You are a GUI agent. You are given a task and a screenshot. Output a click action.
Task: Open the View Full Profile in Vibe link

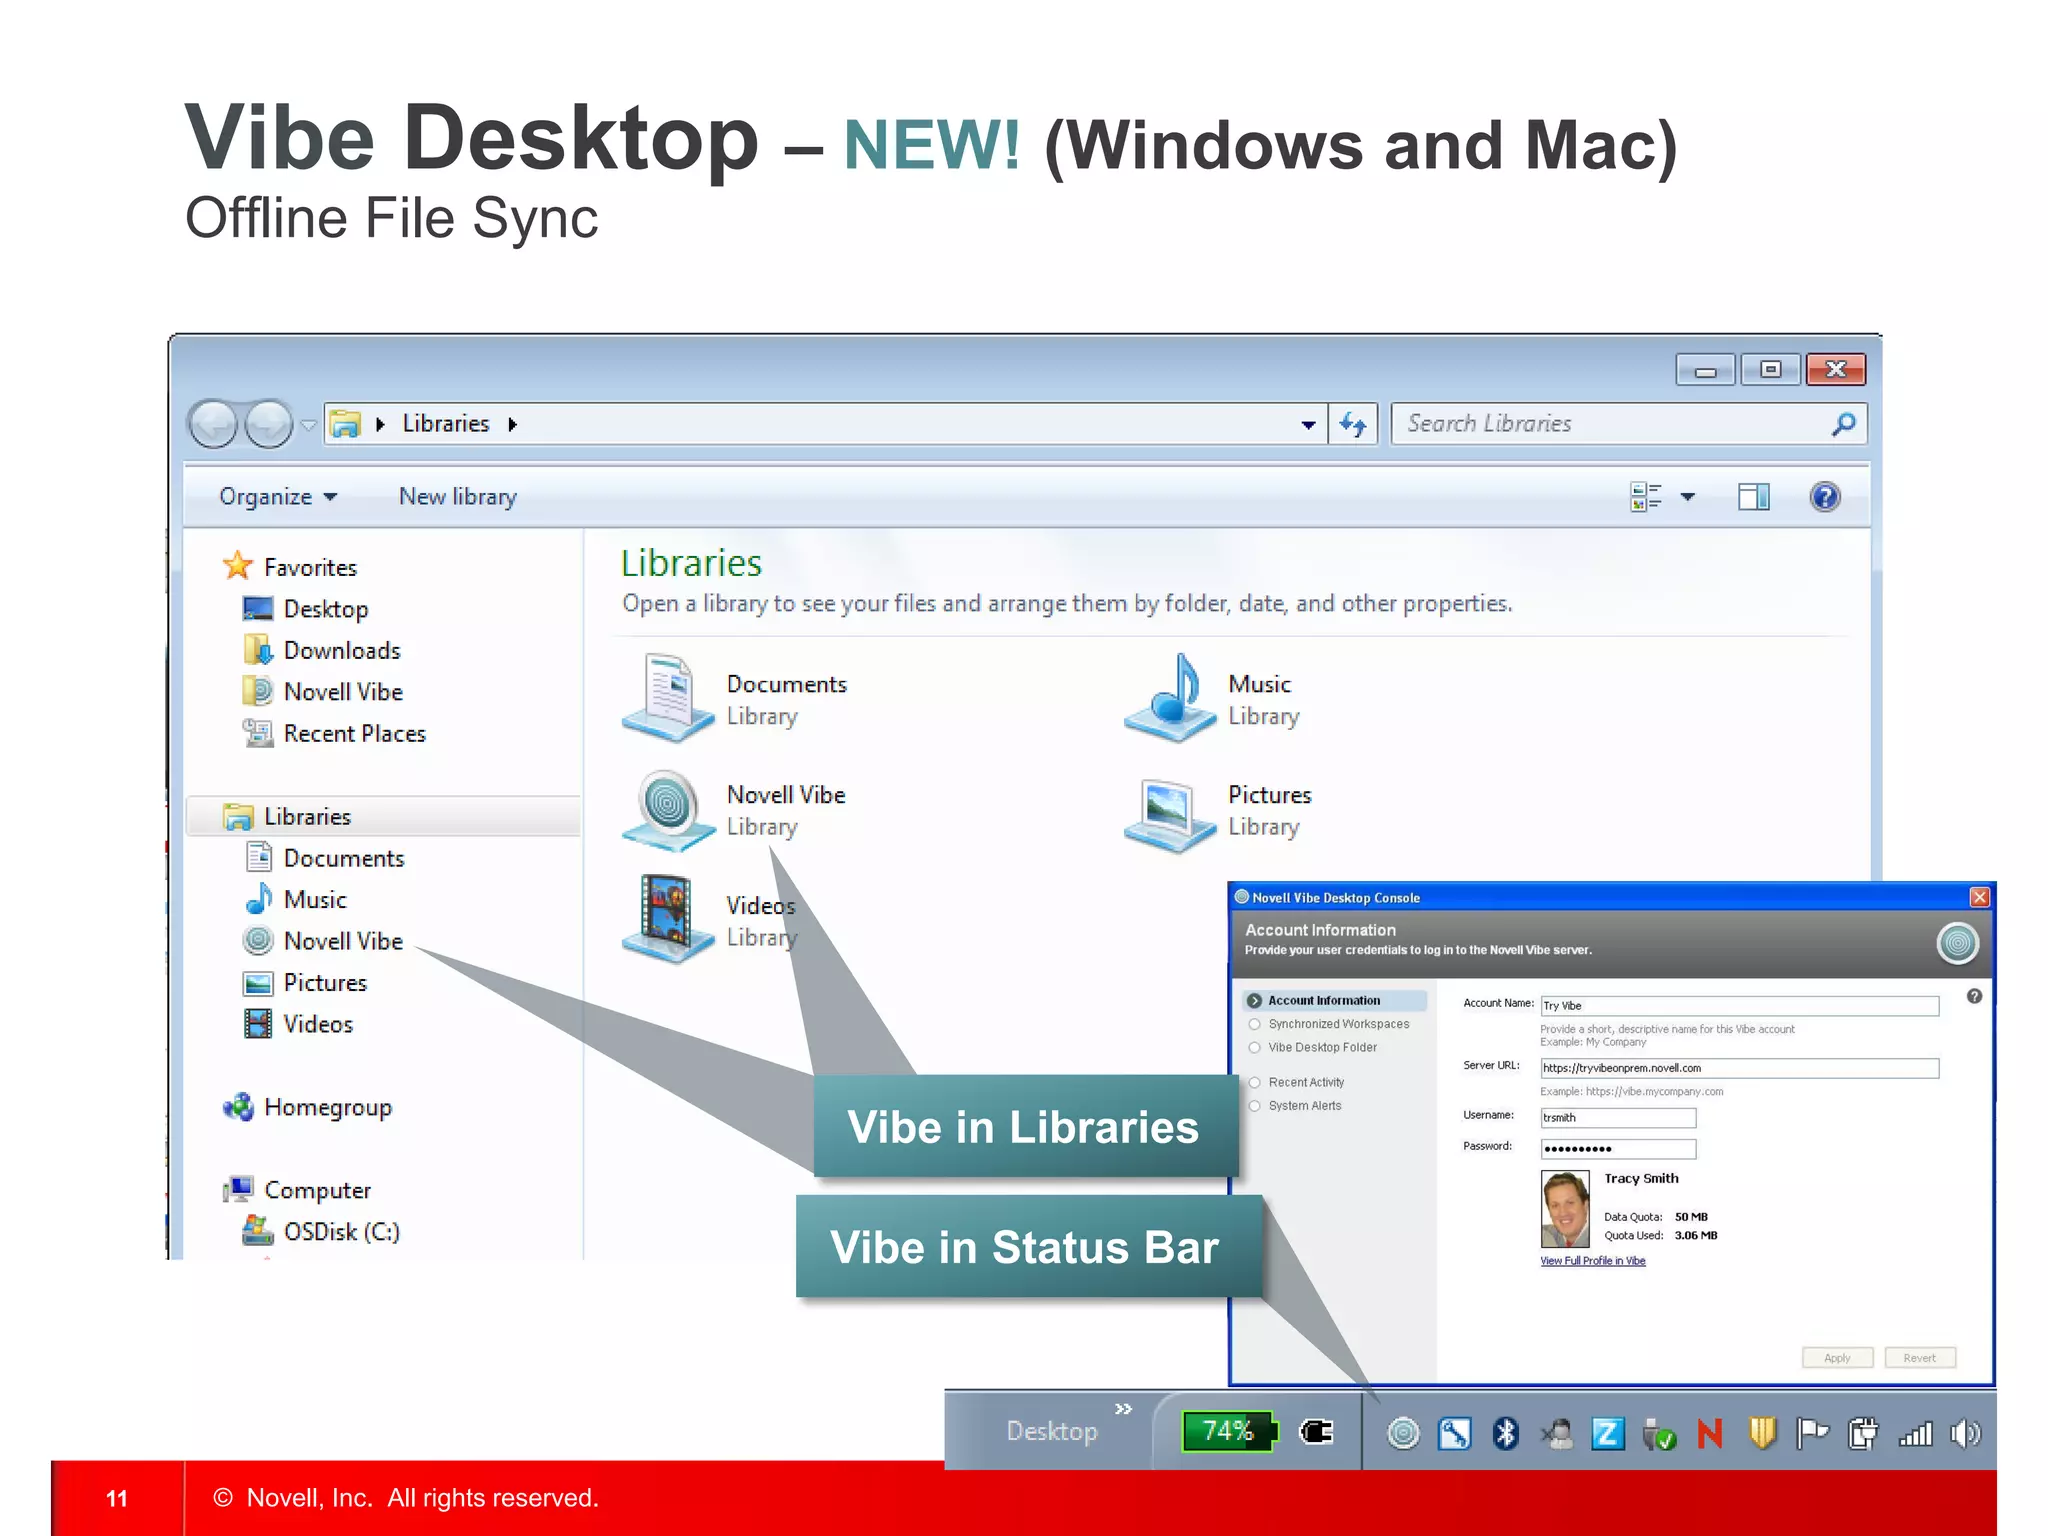pos(1592,1261)
